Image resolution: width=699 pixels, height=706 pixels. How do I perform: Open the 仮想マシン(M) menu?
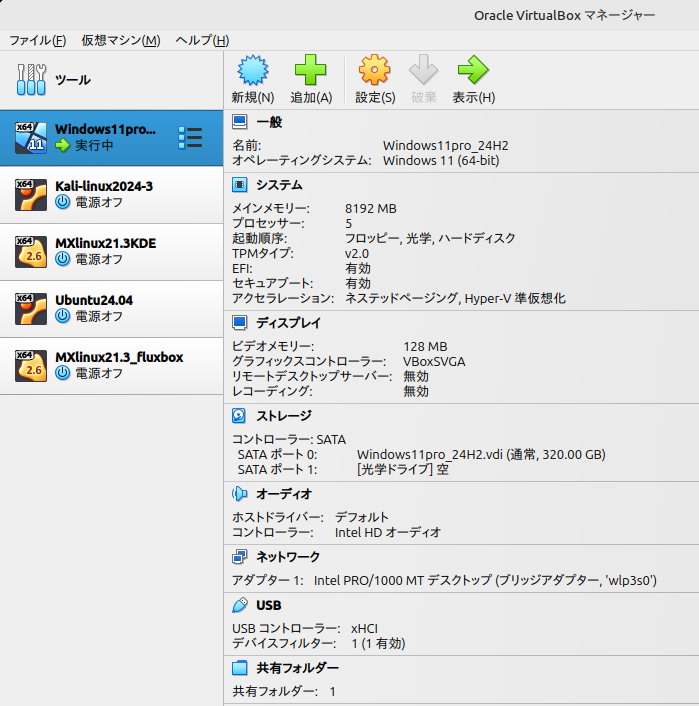[120, 40]
